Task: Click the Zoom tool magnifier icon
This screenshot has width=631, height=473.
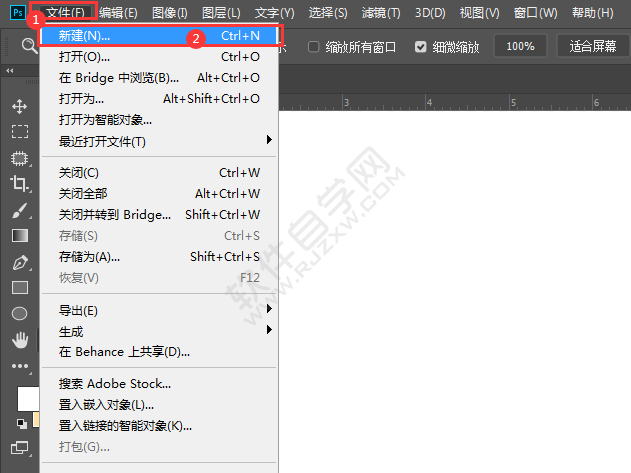Action: tap(29, 46)
